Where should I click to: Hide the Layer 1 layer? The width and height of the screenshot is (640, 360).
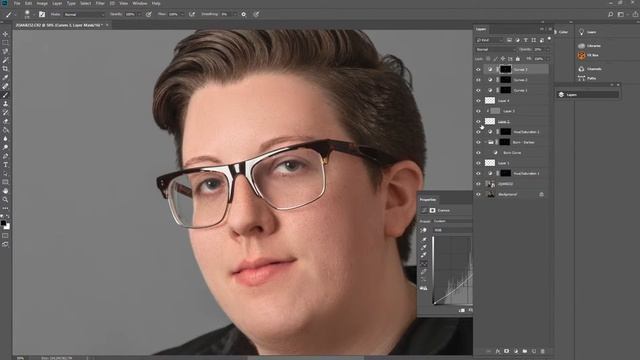[478, 163]
